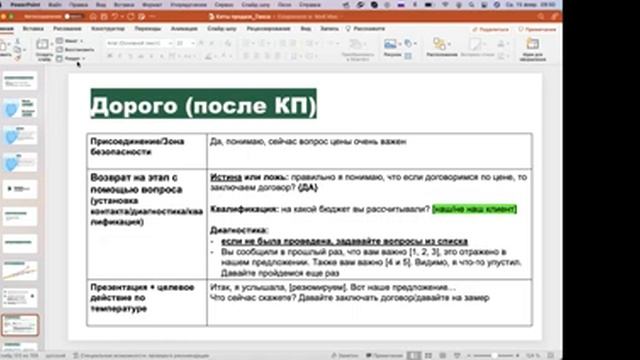Screen dimensions: 640x360
Task: Select the first slide thumbnail
Action: (20, 81)
